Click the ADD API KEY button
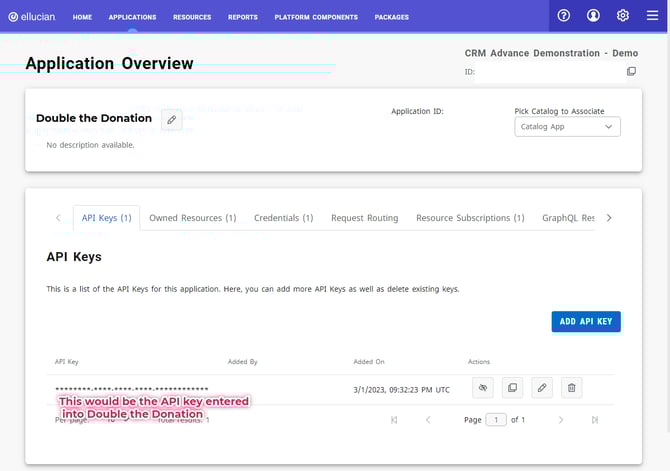This screenshot has width=670, height=471. [x=586, y=321]
